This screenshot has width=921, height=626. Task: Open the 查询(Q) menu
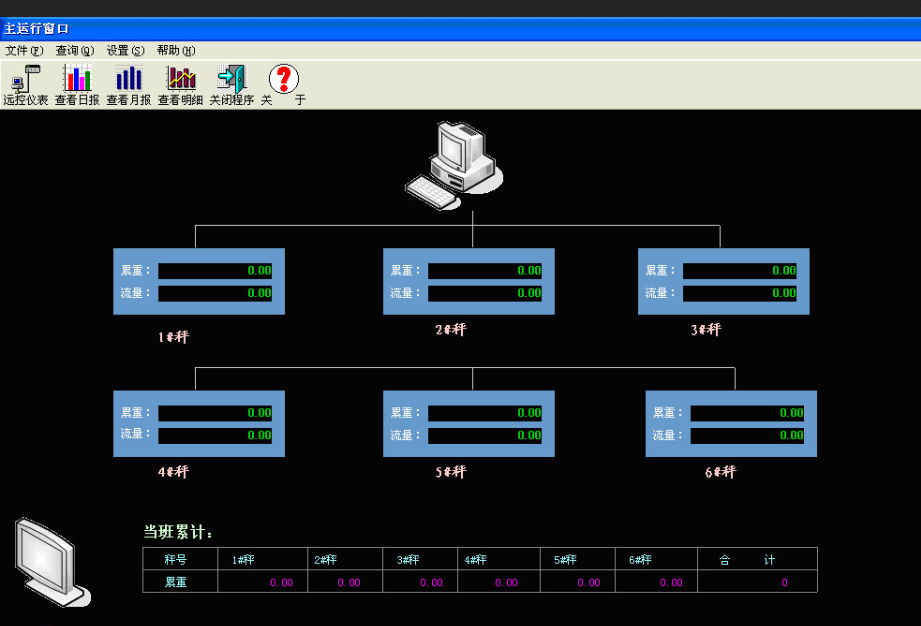(x=74, y=50)
